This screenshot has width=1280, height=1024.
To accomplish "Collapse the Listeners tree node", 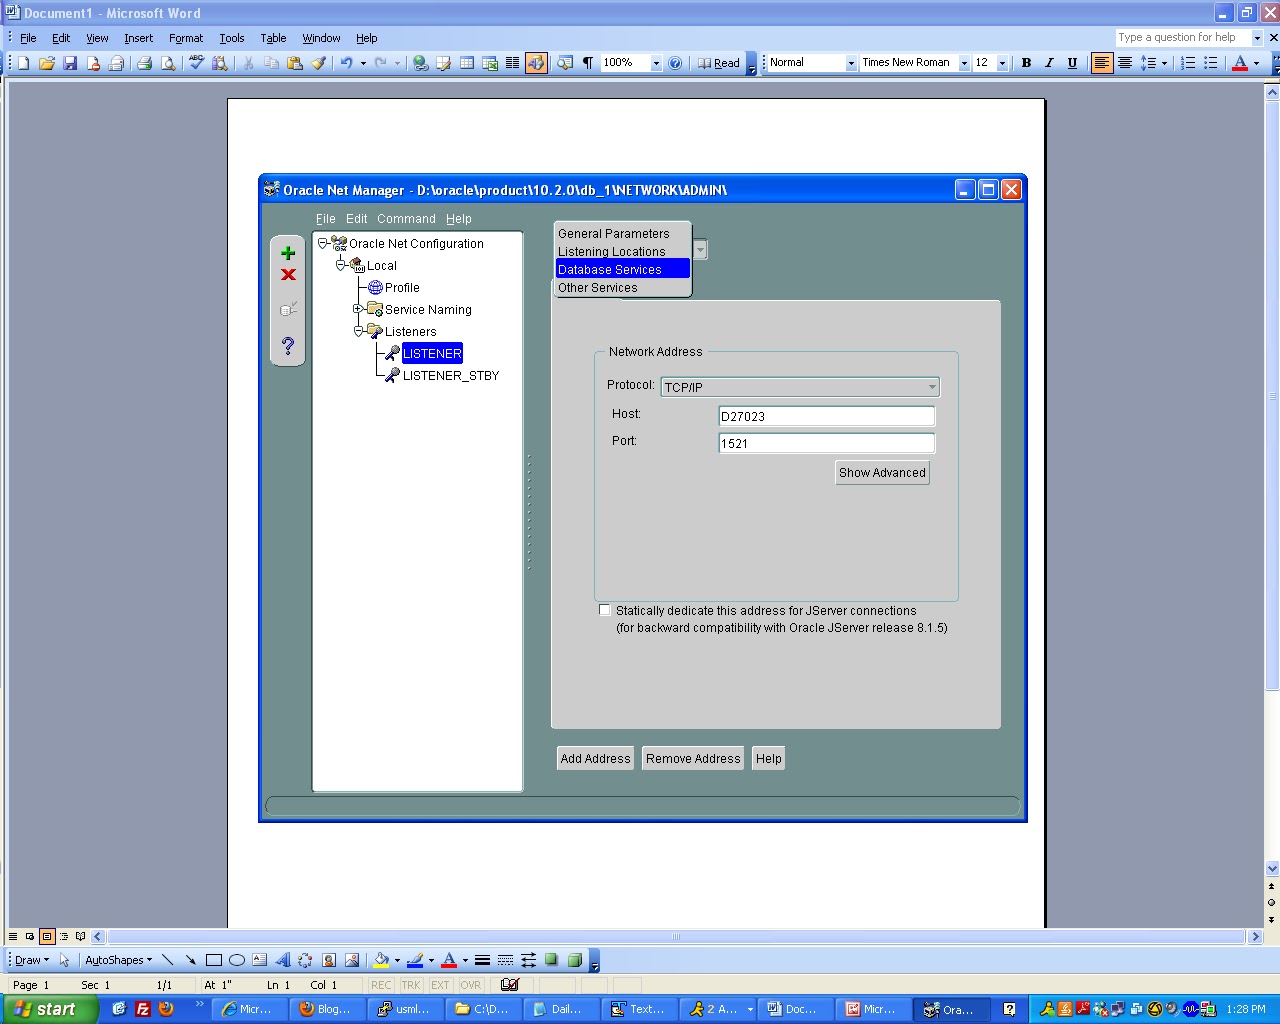I will tap(358, 331).
